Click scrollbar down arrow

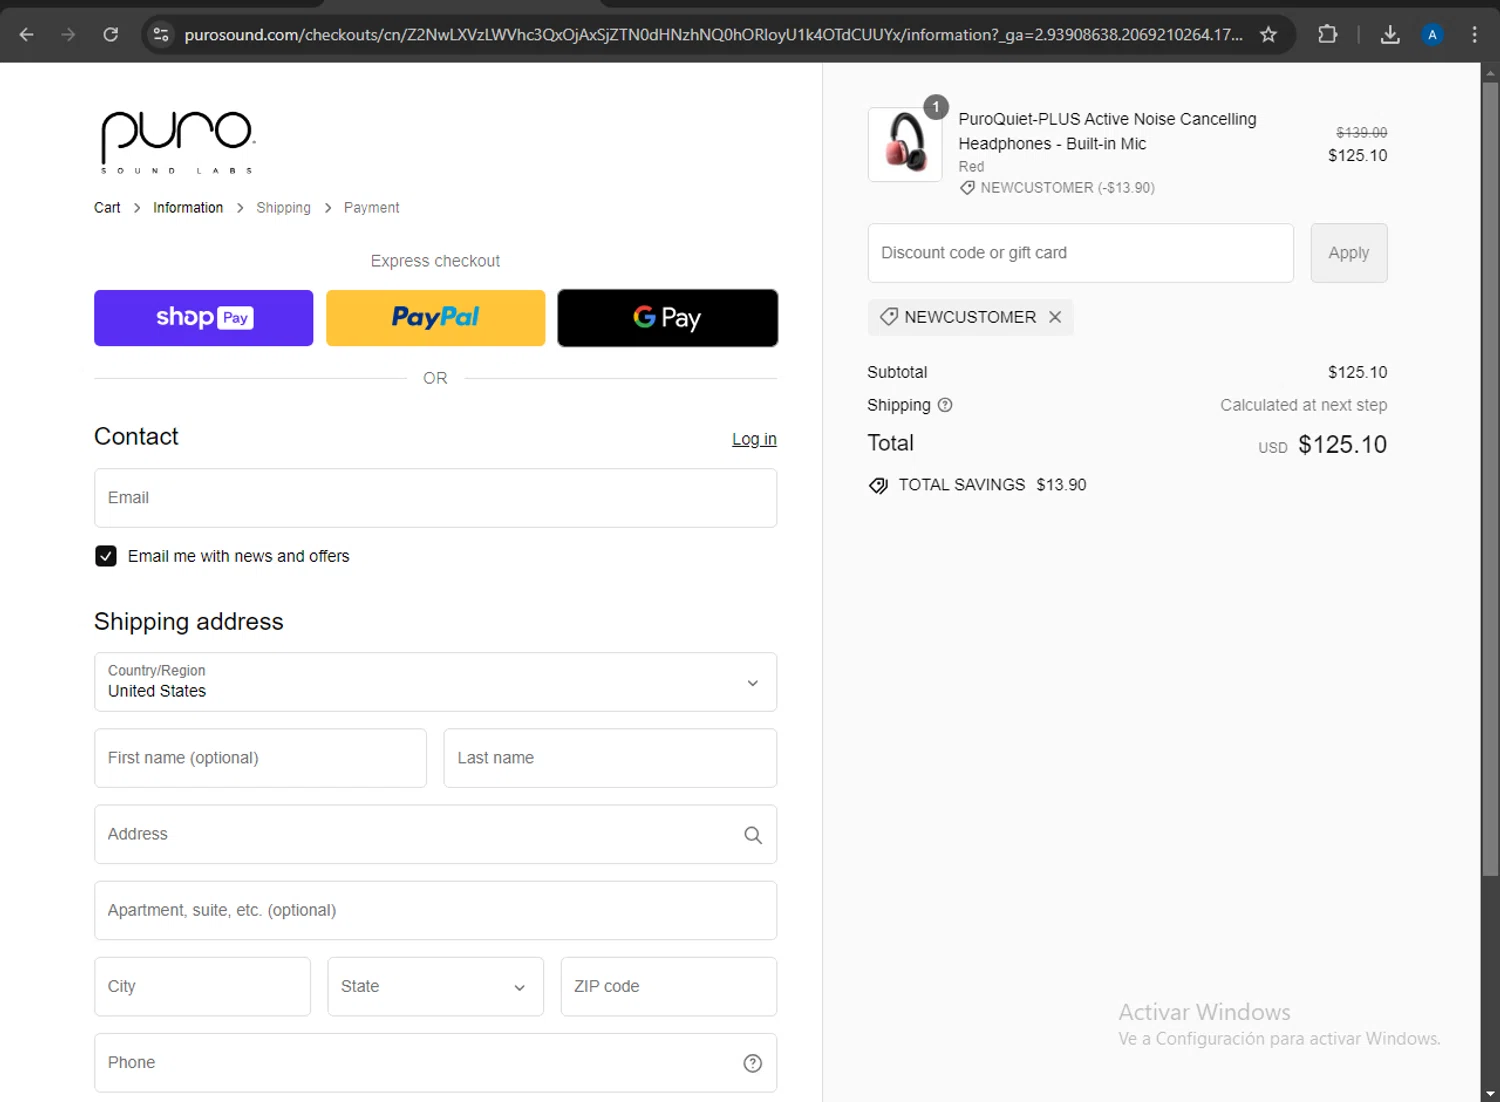coord(1490,1093)
